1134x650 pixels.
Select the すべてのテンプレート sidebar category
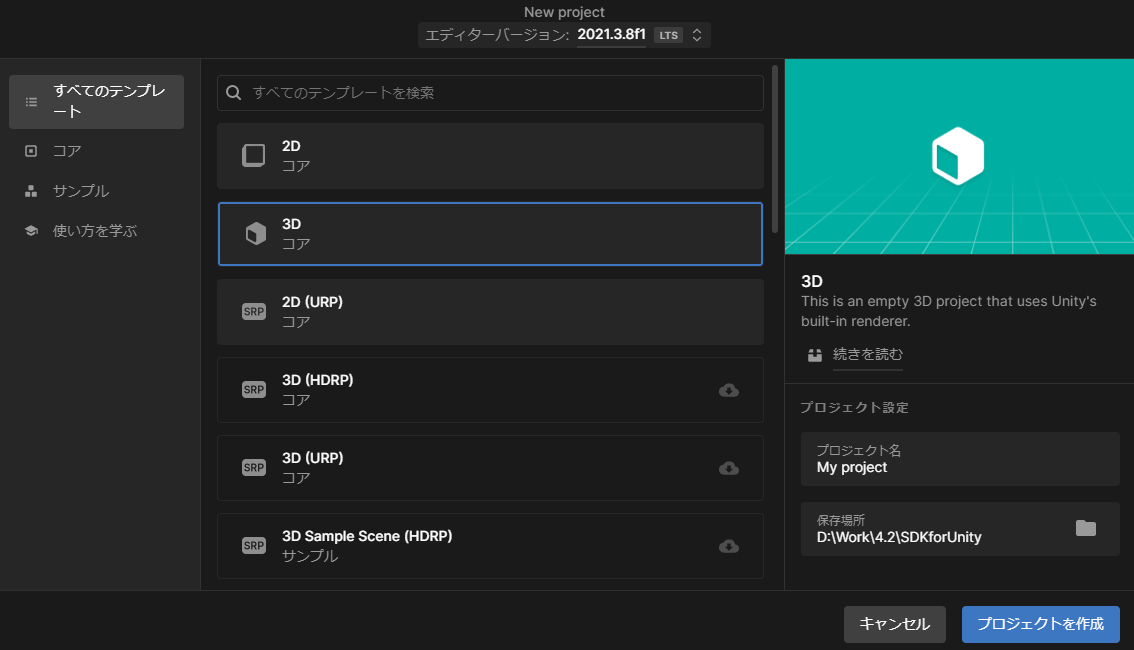[x=96, y=102]
